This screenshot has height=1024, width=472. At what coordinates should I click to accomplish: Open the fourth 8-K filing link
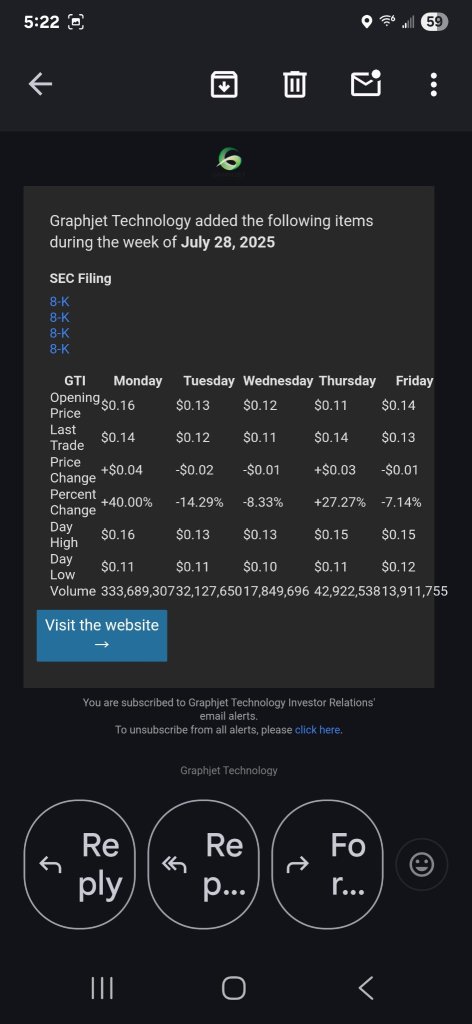tap(59, 349)
